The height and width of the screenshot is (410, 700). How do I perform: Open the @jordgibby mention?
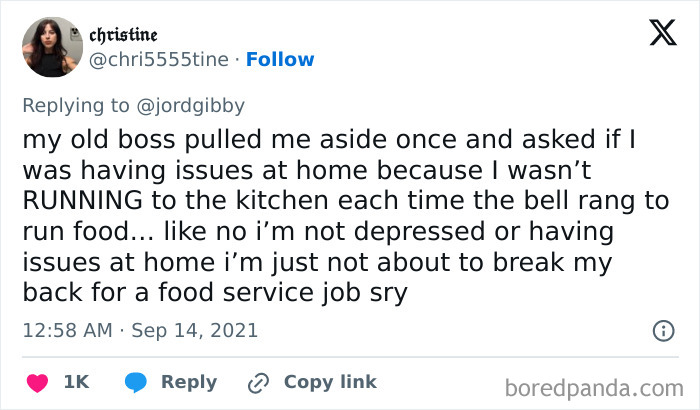pyautogui.click(x=190, y=106)
